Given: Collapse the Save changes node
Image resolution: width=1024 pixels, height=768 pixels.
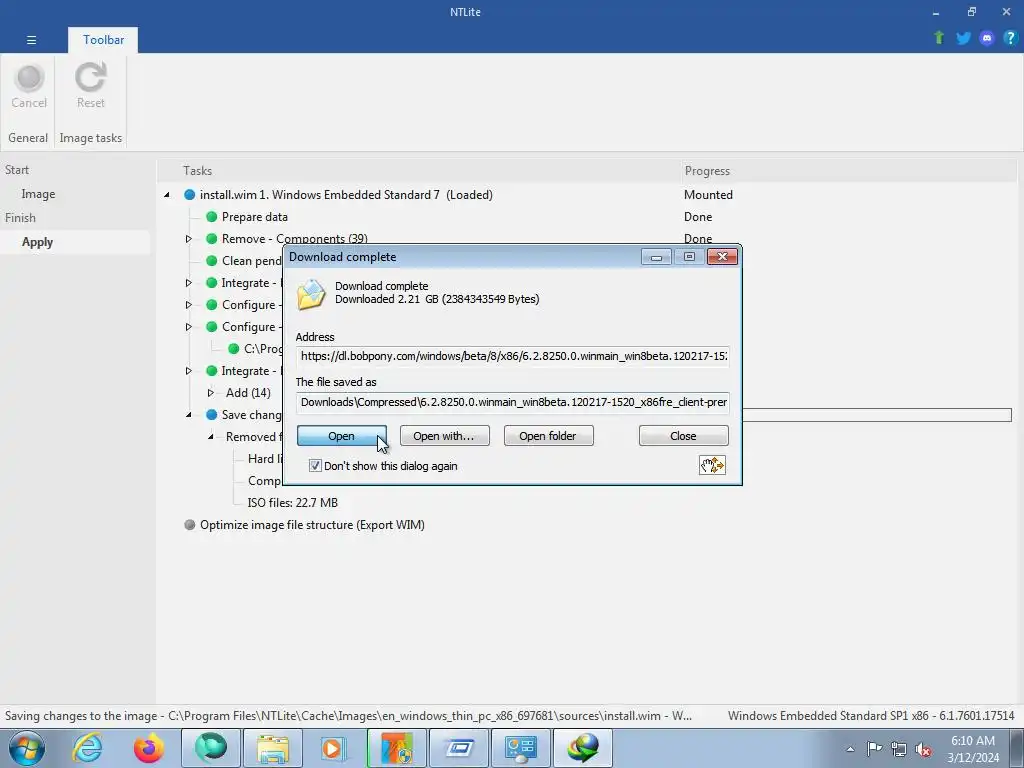Looking at the screenshot, I should (x=189, y=415).
